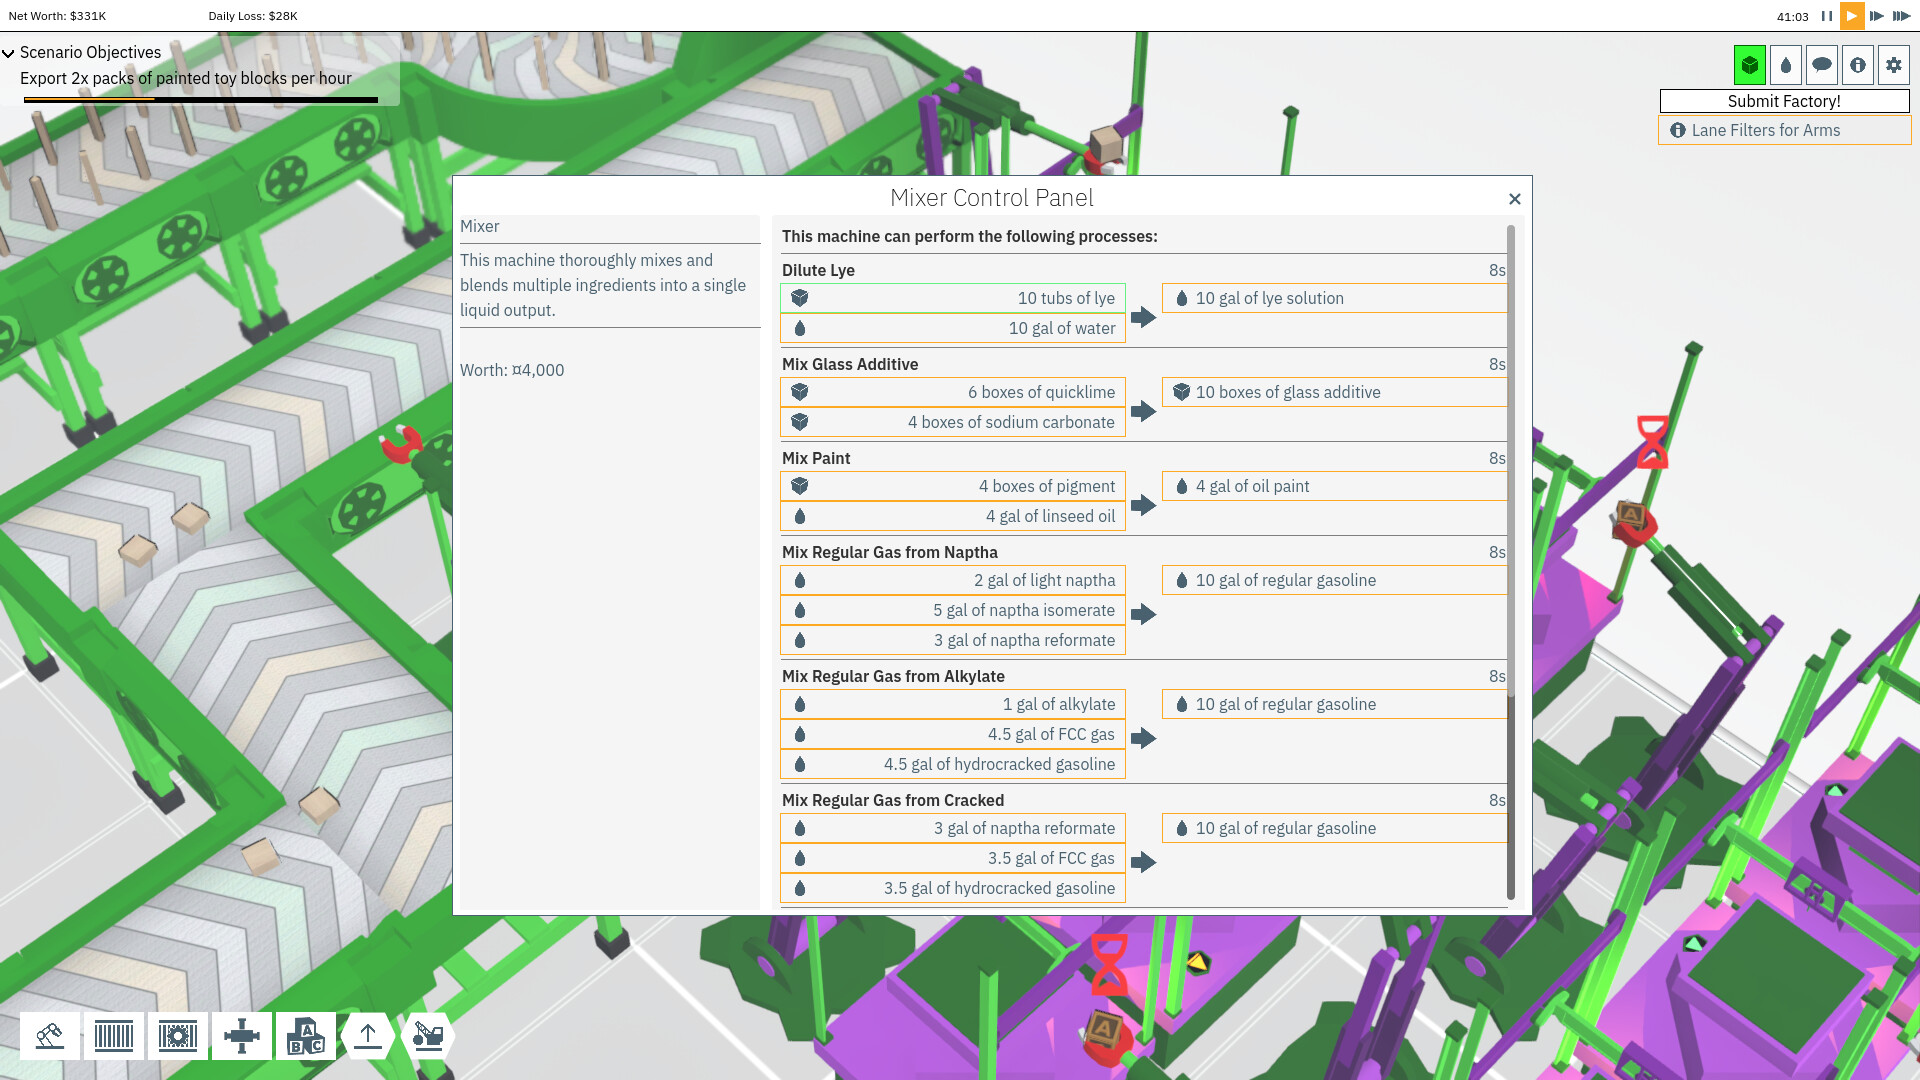Open the shipping container import tool
Image resolution: width=1920 pixels, height=1080 pixels.
click(113, 1036)
